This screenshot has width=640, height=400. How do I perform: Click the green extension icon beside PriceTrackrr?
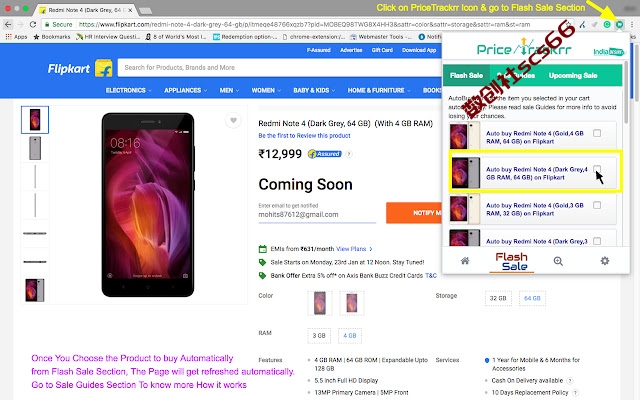point(607,24)
